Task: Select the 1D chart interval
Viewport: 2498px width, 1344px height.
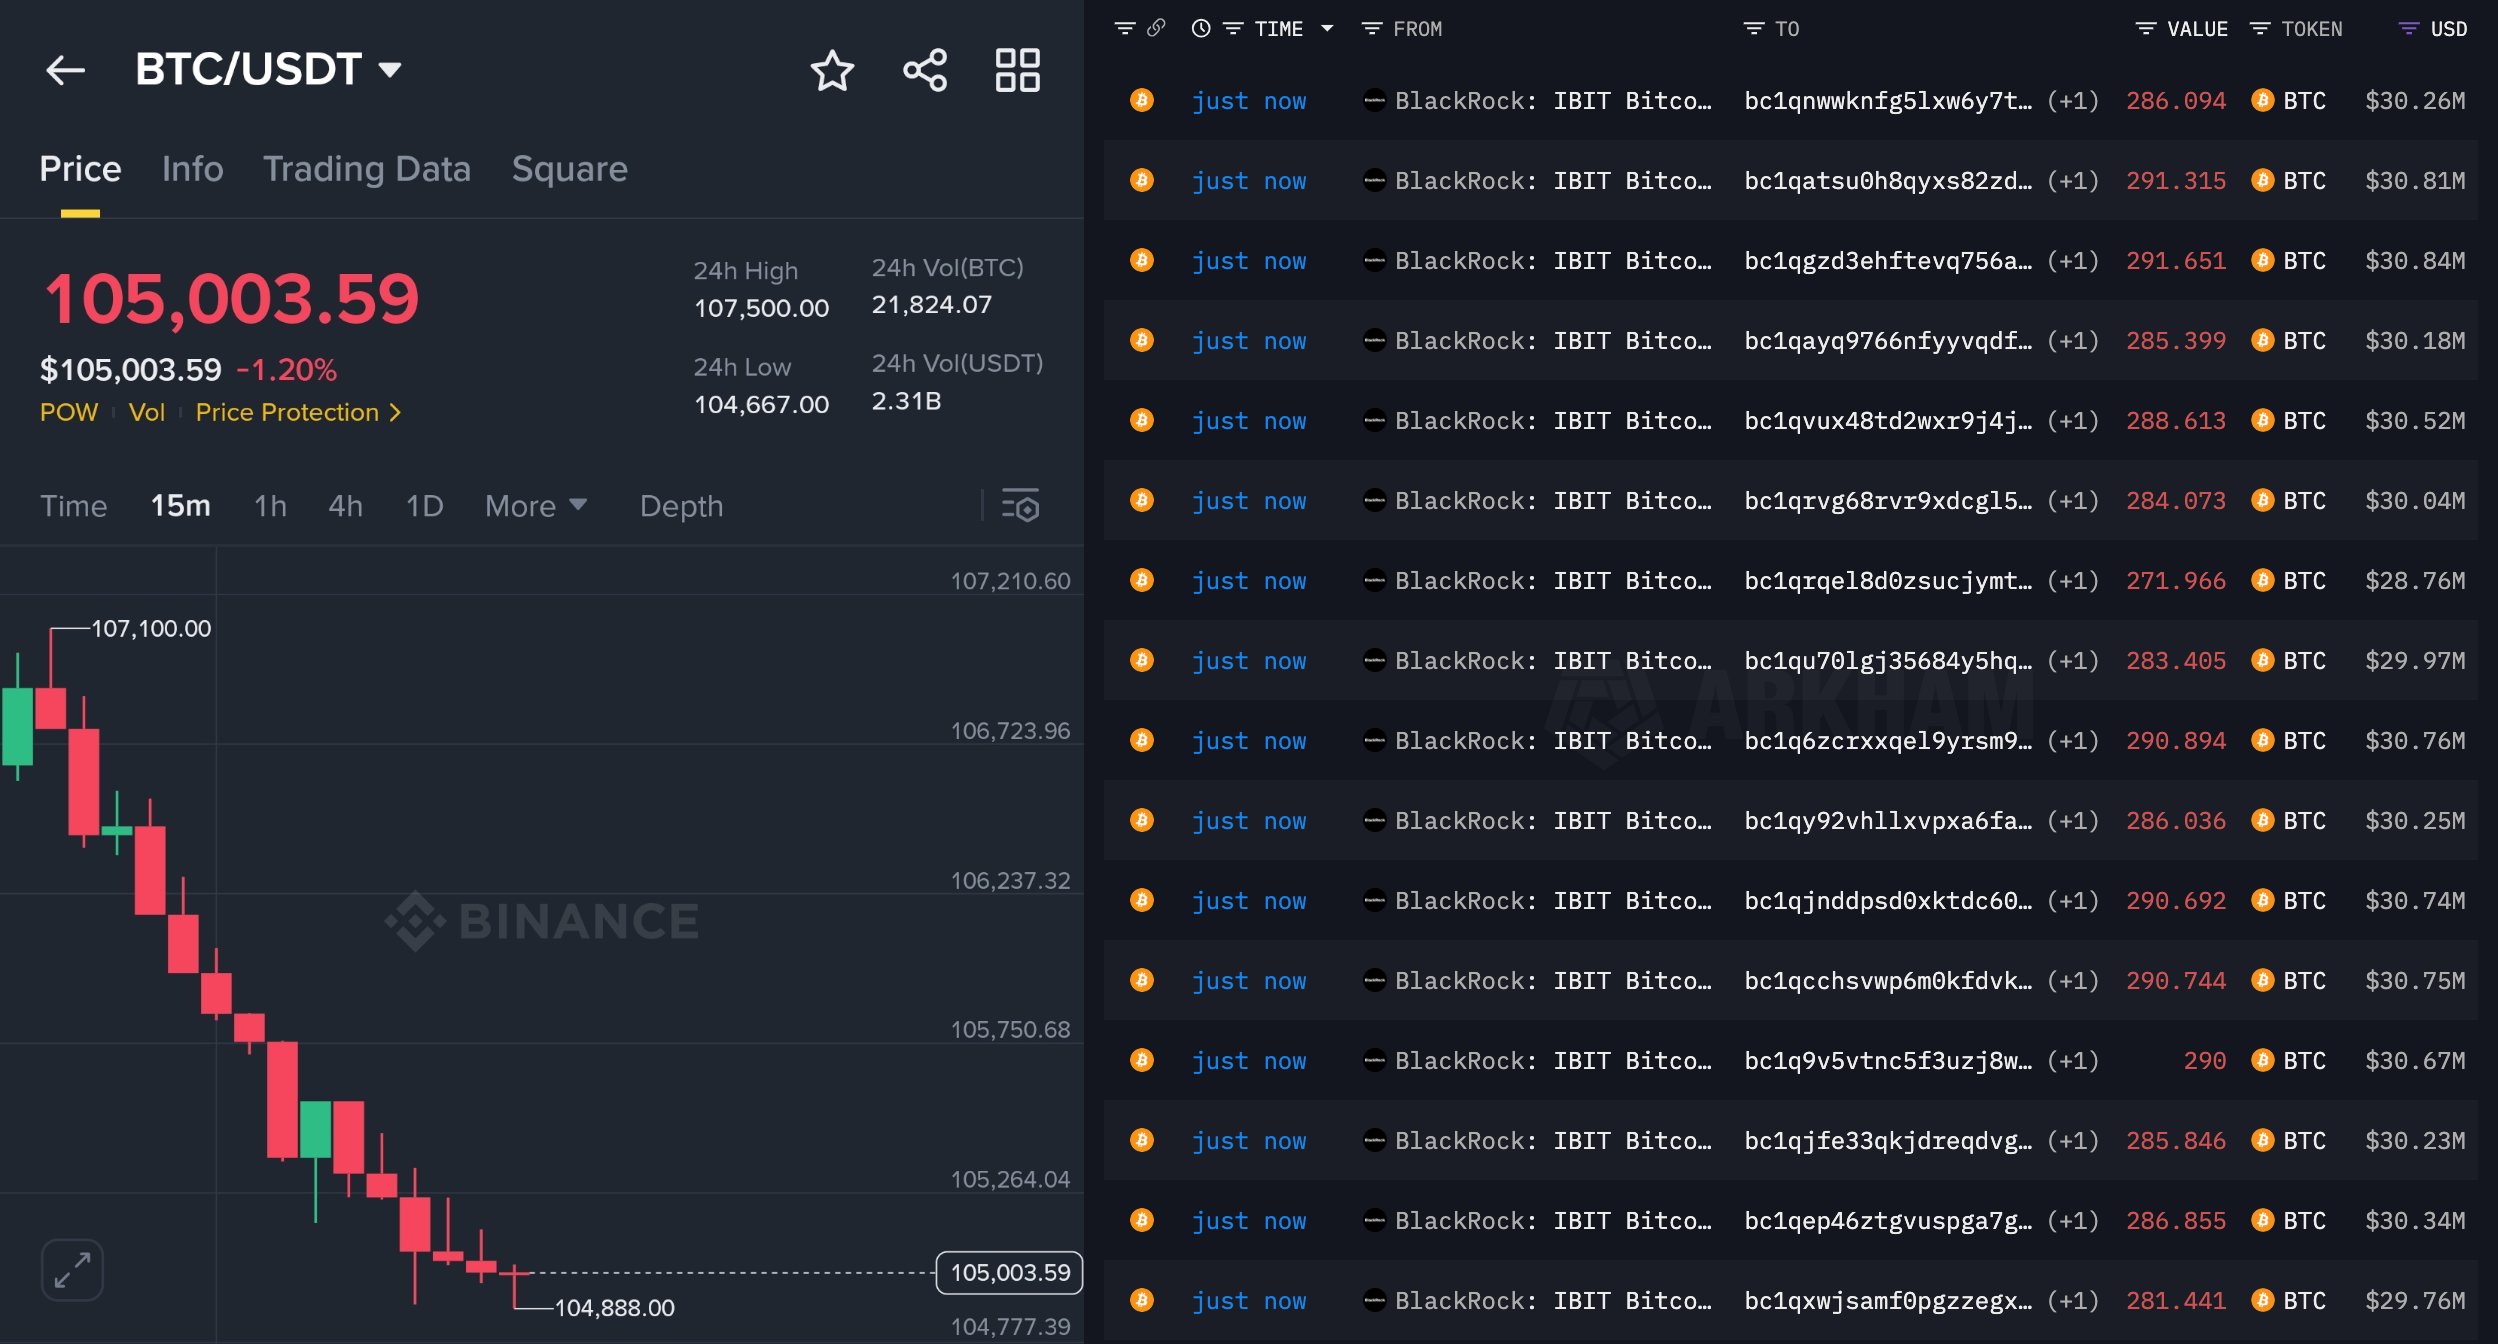Action: coord(424,506)
